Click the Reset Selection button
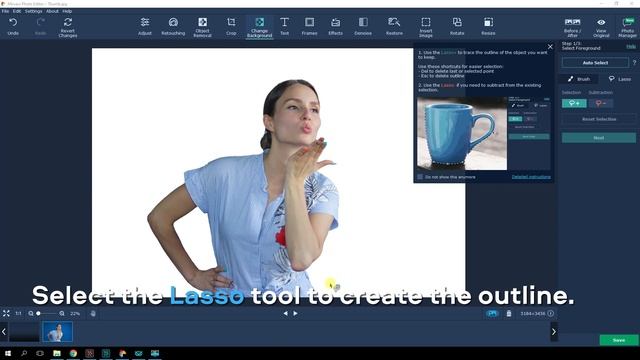Image resolution: width=640 pixels, height=360 pixels. point(599,119)
